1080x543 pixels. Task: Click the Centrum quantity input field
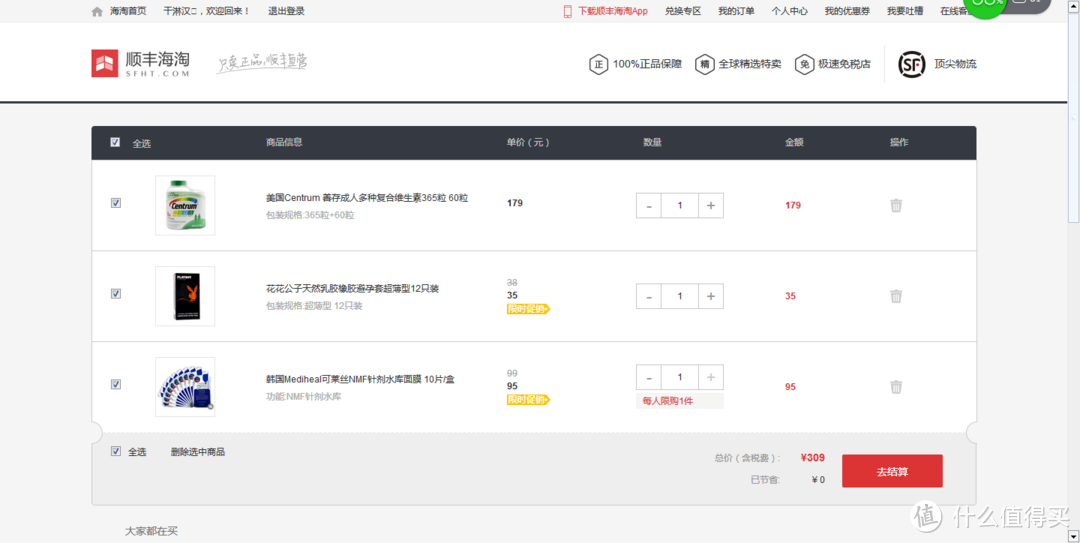coord(680,205)
